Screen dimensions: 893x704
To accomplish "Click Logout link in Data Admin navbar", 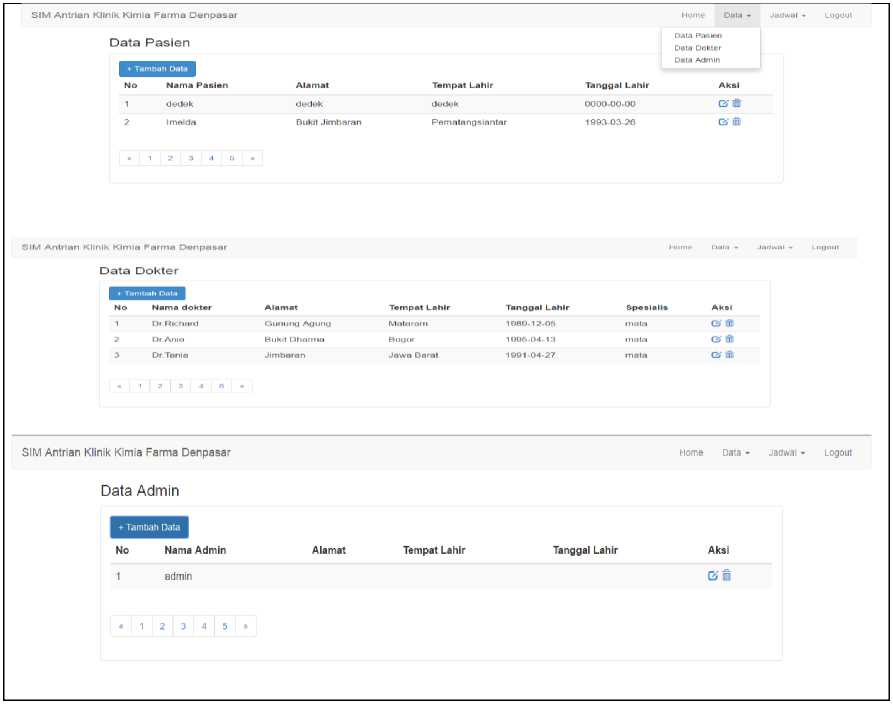I will 838,453.
